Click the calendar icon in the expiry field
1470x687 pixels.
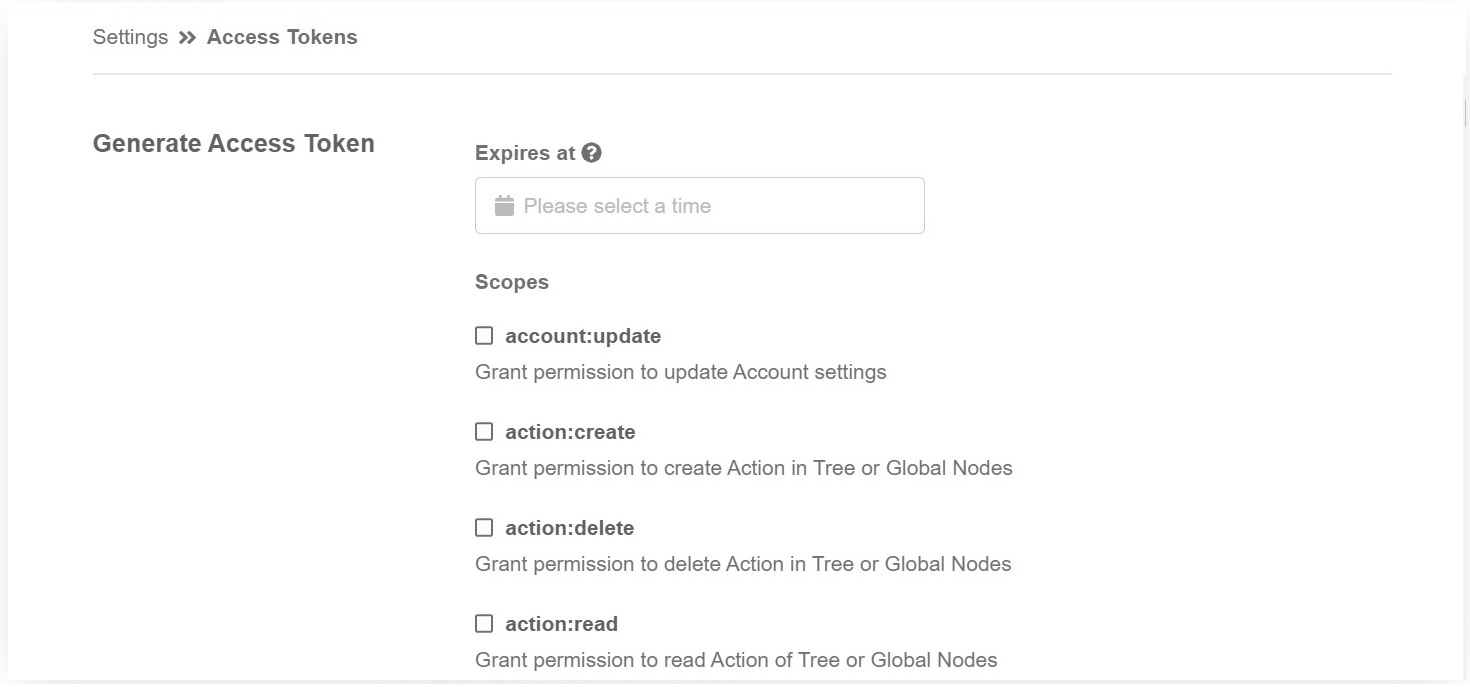coord(504,206)
